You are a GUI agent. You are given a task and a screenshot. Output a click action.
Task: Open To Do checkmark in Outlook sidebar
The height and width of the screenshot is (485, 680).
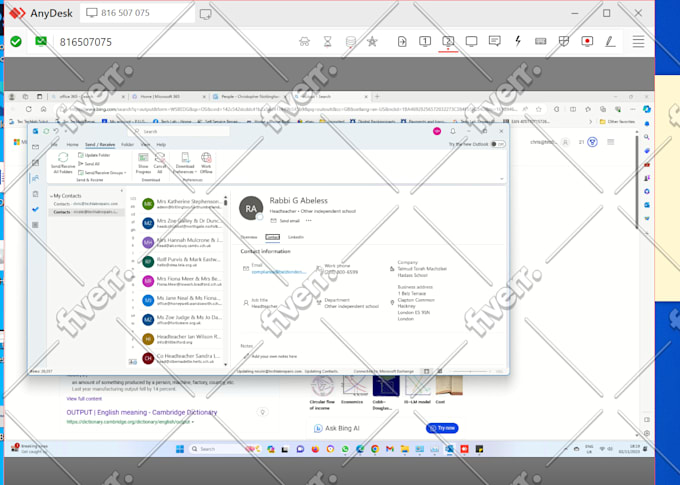[36, 209]
